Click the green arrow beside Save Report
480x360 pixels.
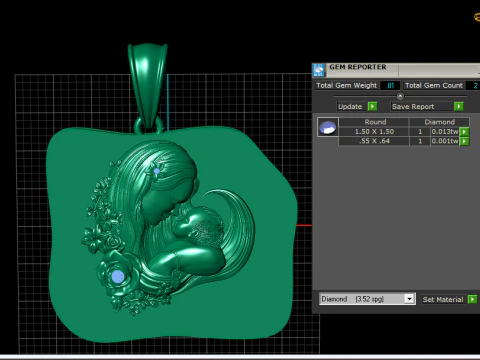459,106
